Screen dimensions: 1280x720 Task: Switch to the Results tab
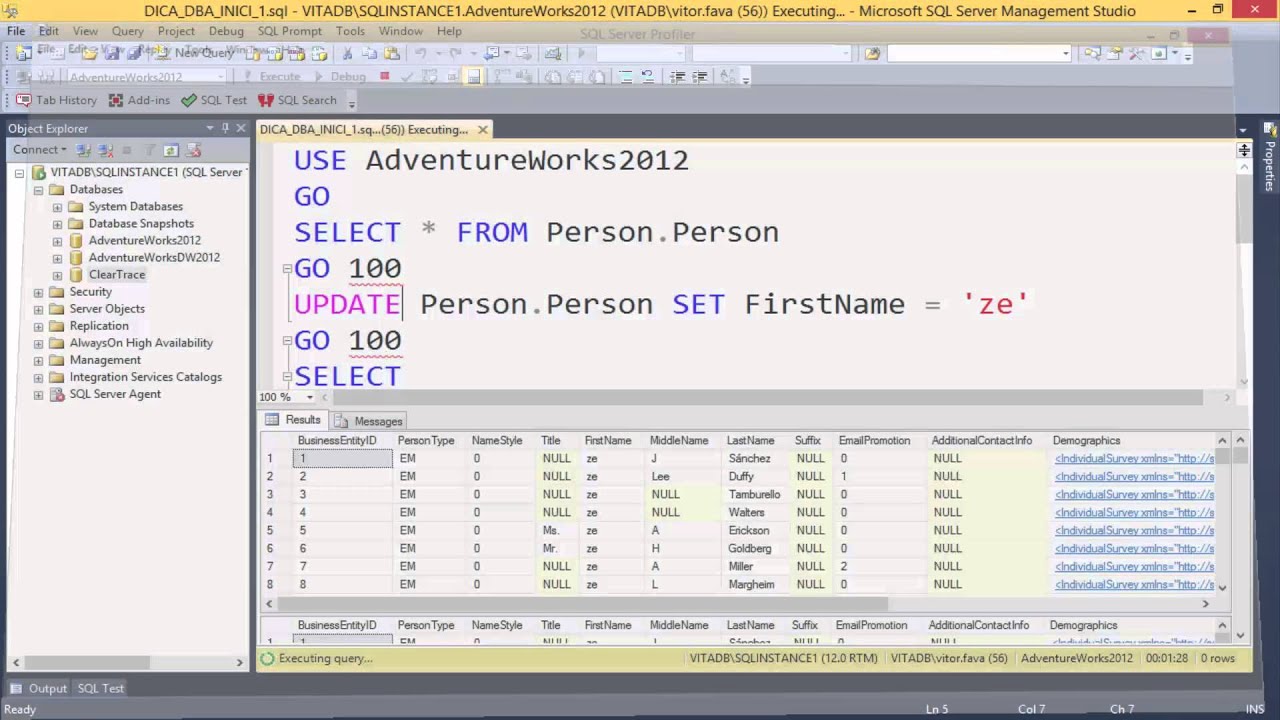click(293, 420)
